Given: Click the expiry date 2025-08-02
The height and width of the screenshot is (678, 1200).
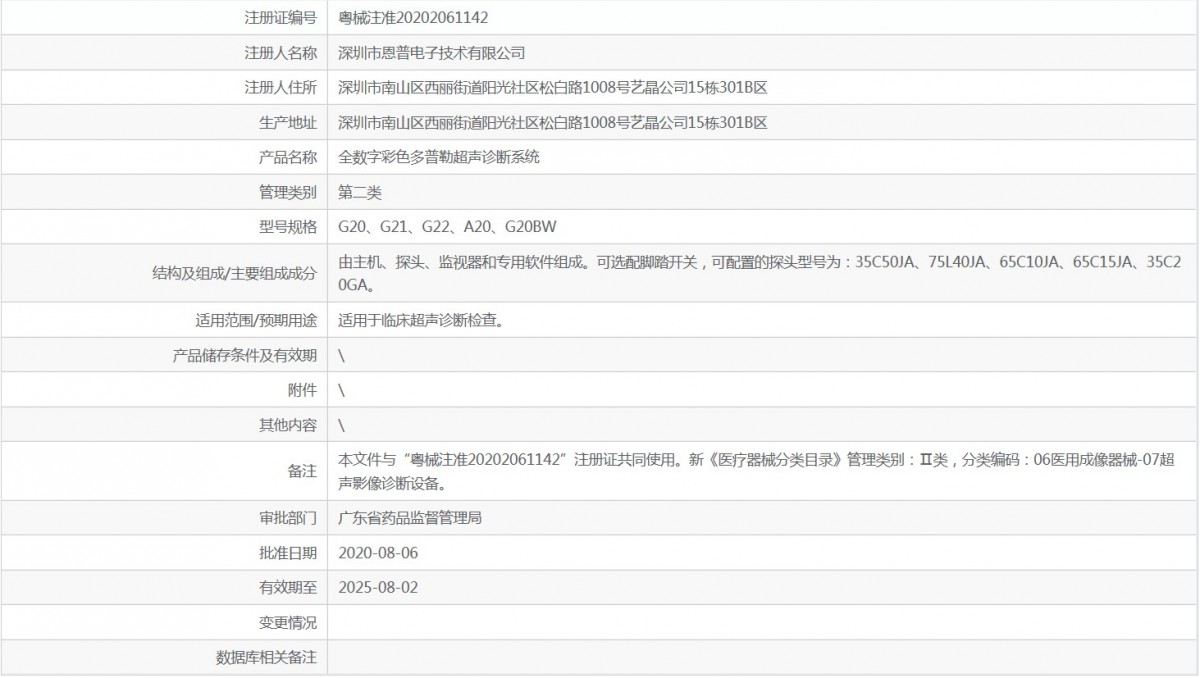Looking at the screenshot, I should 378,587.
